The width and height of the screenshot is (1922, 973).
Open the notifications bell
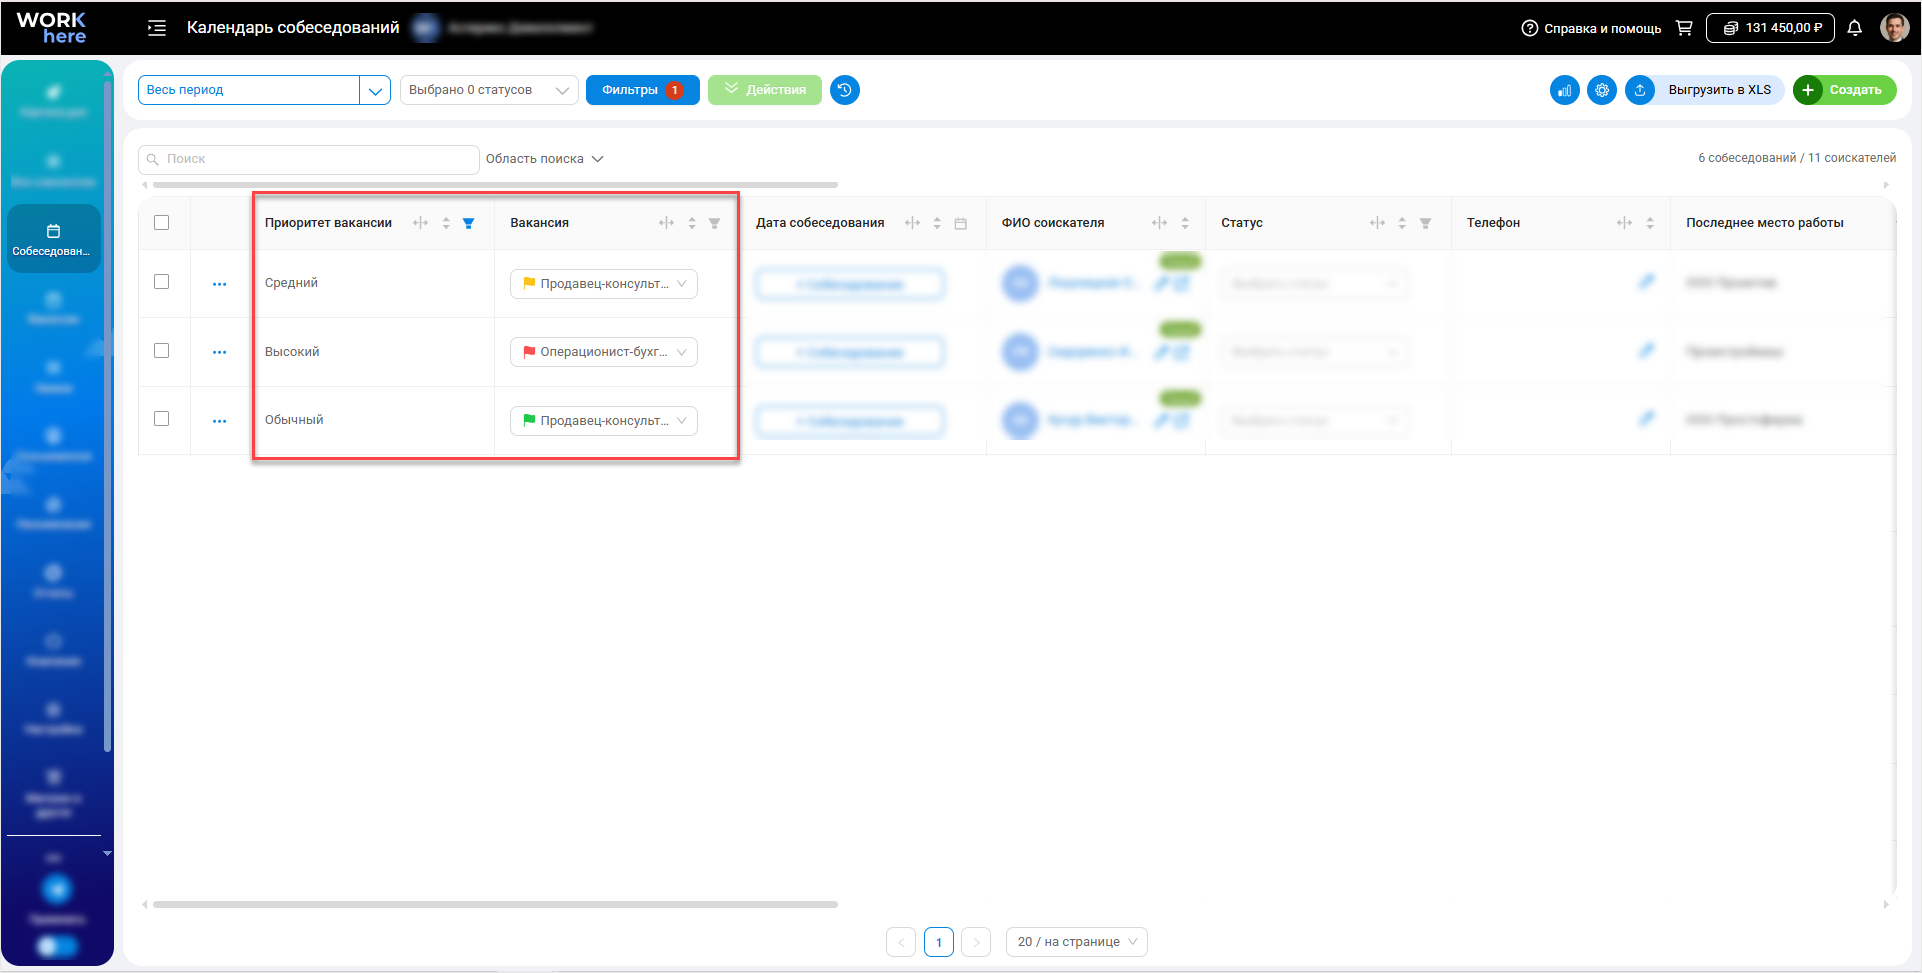pos(1855,28)
